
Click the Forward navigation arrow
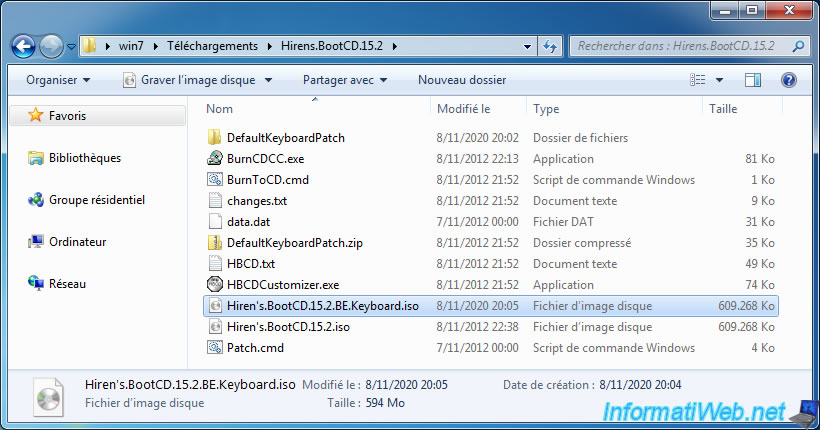point(52,46)
